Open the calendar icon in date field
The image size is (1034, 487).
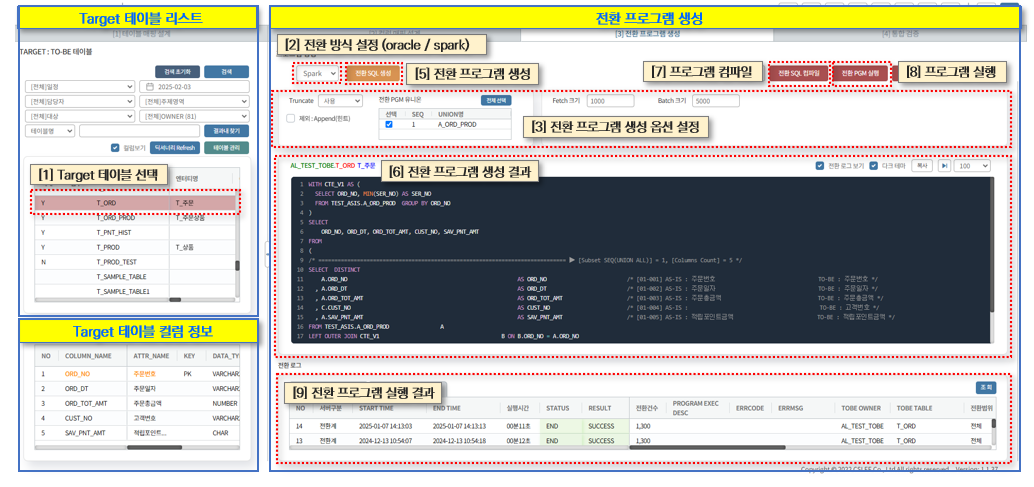pos(149,86)
